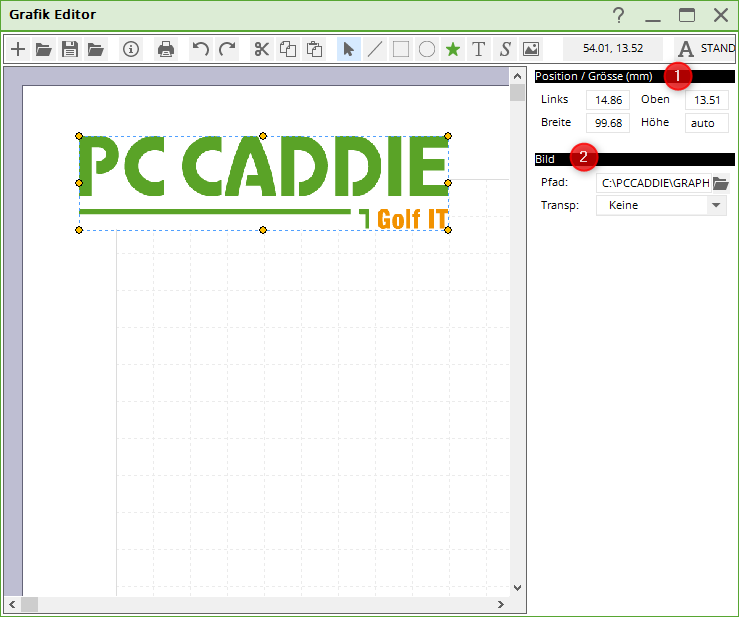Screen dimensions: 739x617
Task: Select the pointer arrow tool
Action: pos(349,49)
